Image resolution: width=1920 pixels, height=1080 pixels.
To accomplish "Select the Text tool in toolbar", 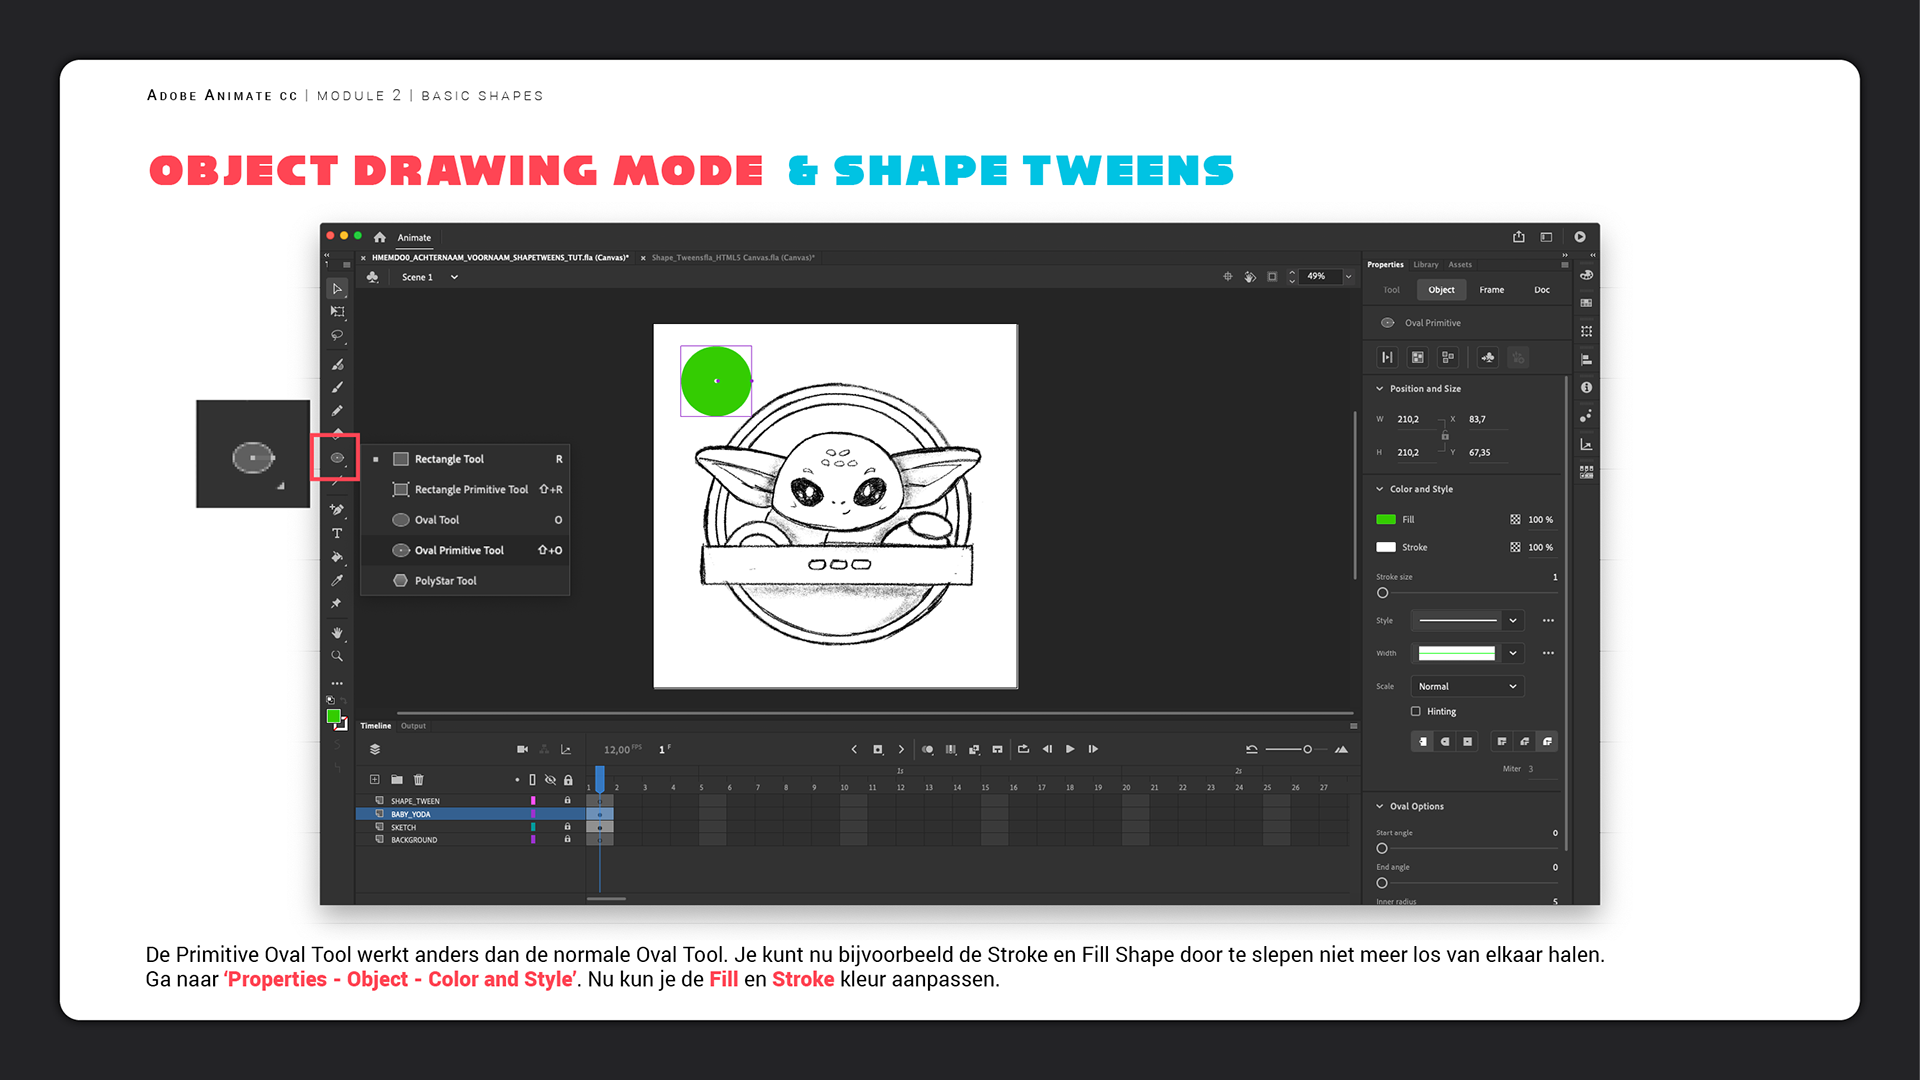I will pyautogui.click(x=337, y=534).
